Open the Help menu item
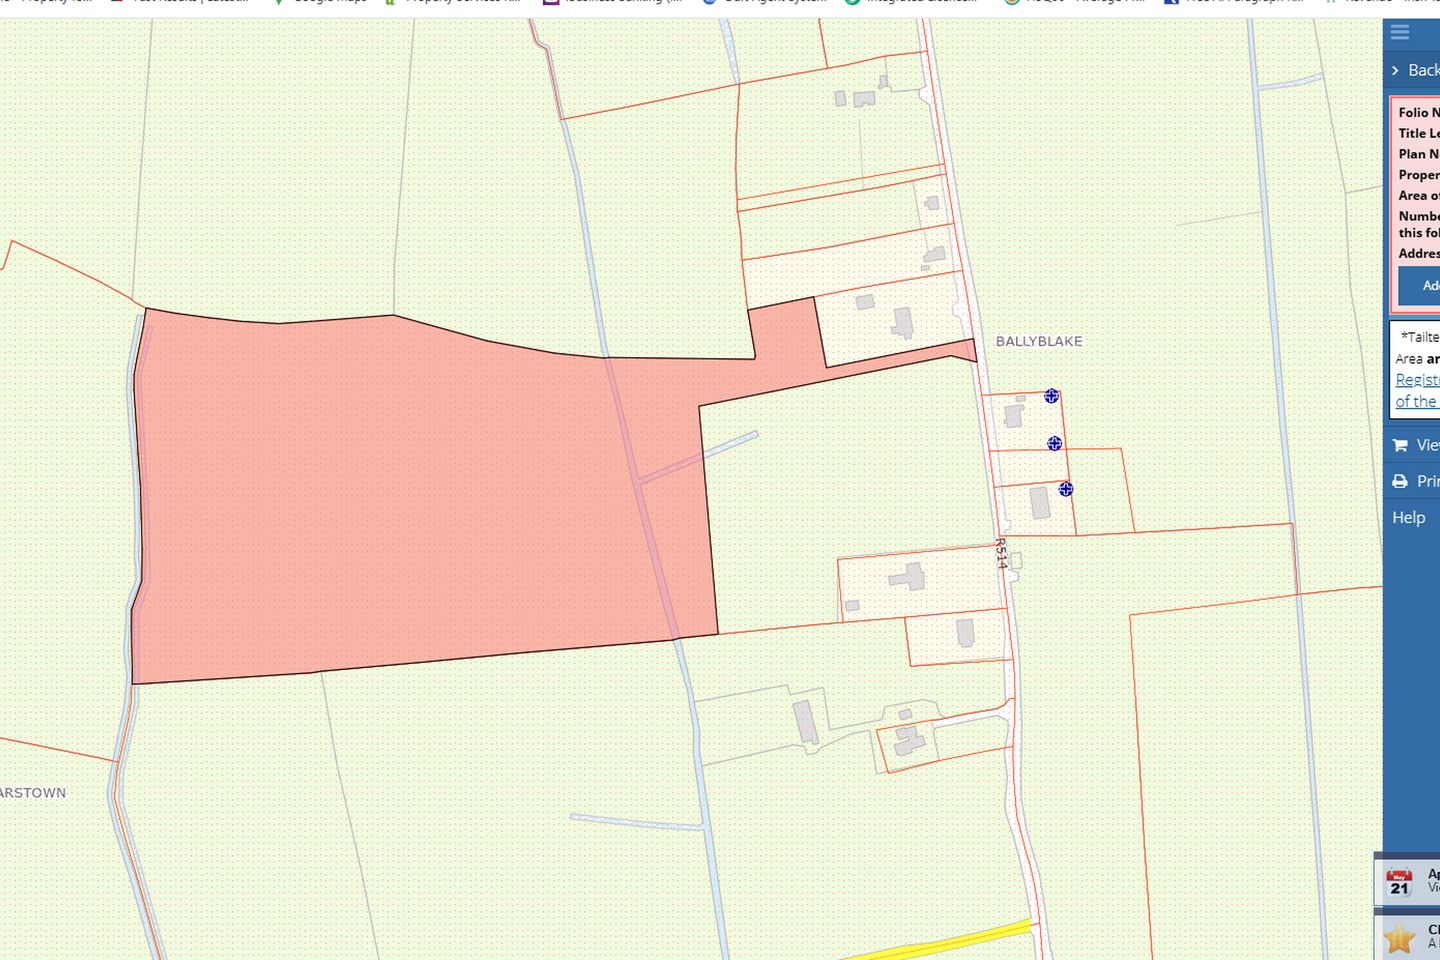Viewport: 1440px width, 960px height. click(x=1408, y=517)
